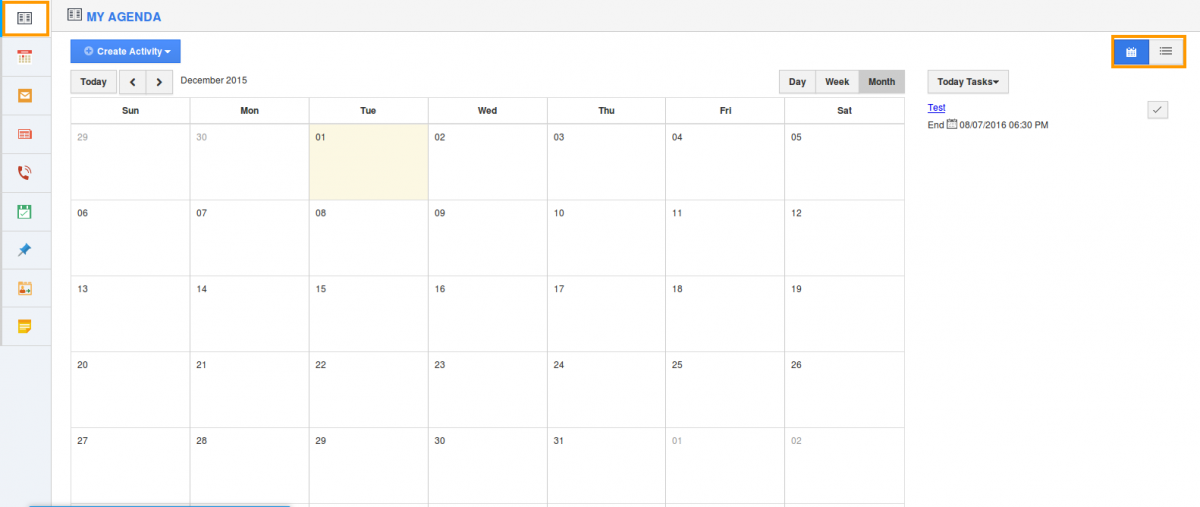This screenshot has height=507, width=1200.
Task: Open the green tasks checkmark calendar icon
Action: 25,211
